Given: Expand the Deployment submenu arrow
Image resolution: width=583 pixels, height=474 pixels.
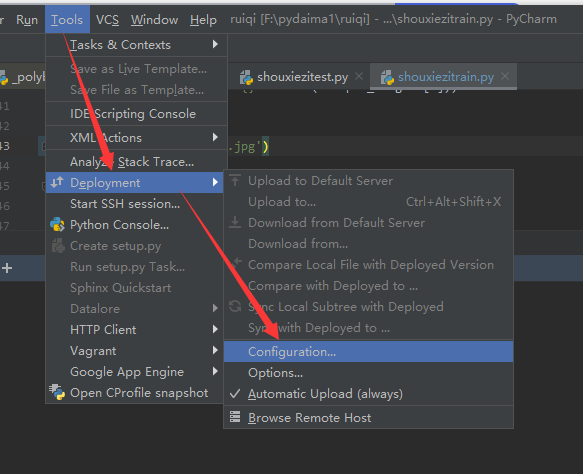Looking at the screenshot, I should (x=215, y=183).
